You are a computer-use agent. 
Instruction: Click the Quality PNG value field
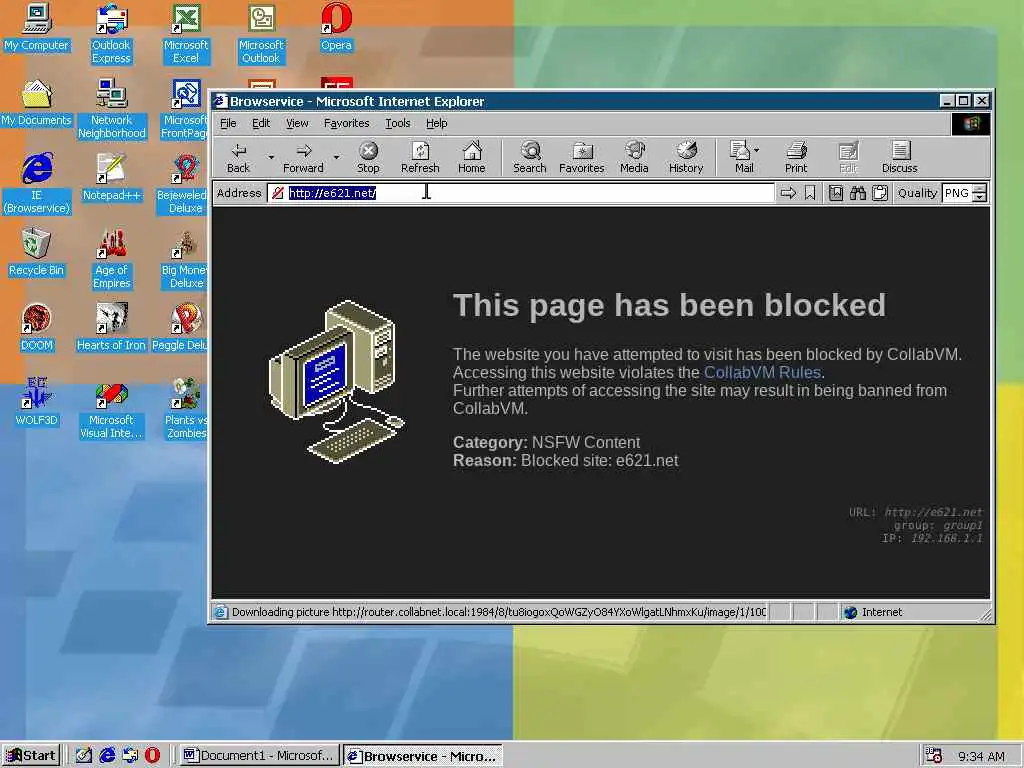pos(957,193)
